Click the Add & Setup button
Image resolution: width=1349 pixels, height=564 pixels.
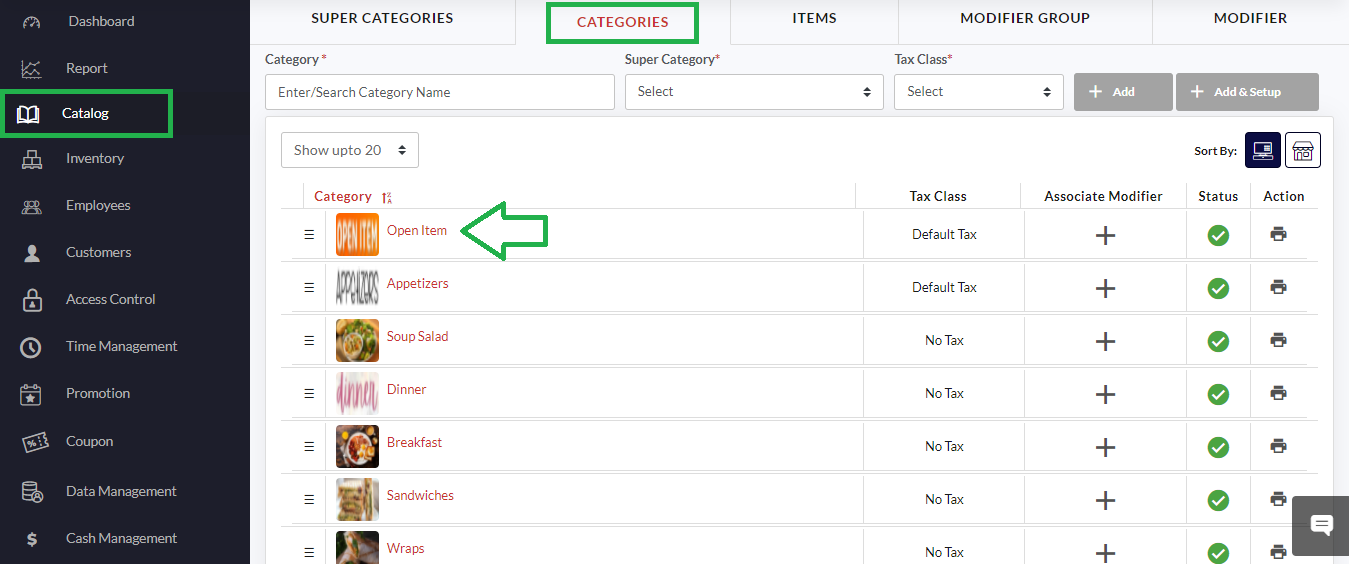pos(1246,92)
